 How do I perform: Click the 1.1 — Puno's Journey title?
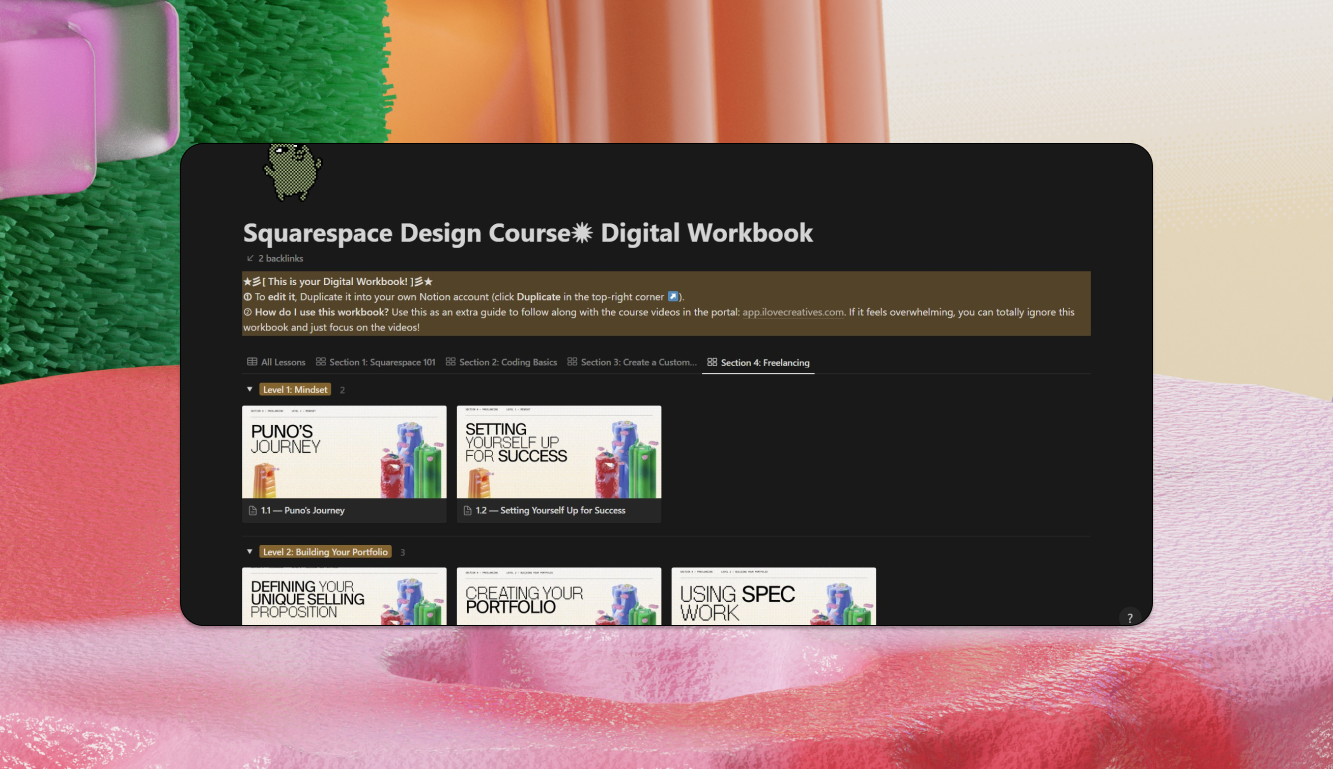tap(303, 510)
